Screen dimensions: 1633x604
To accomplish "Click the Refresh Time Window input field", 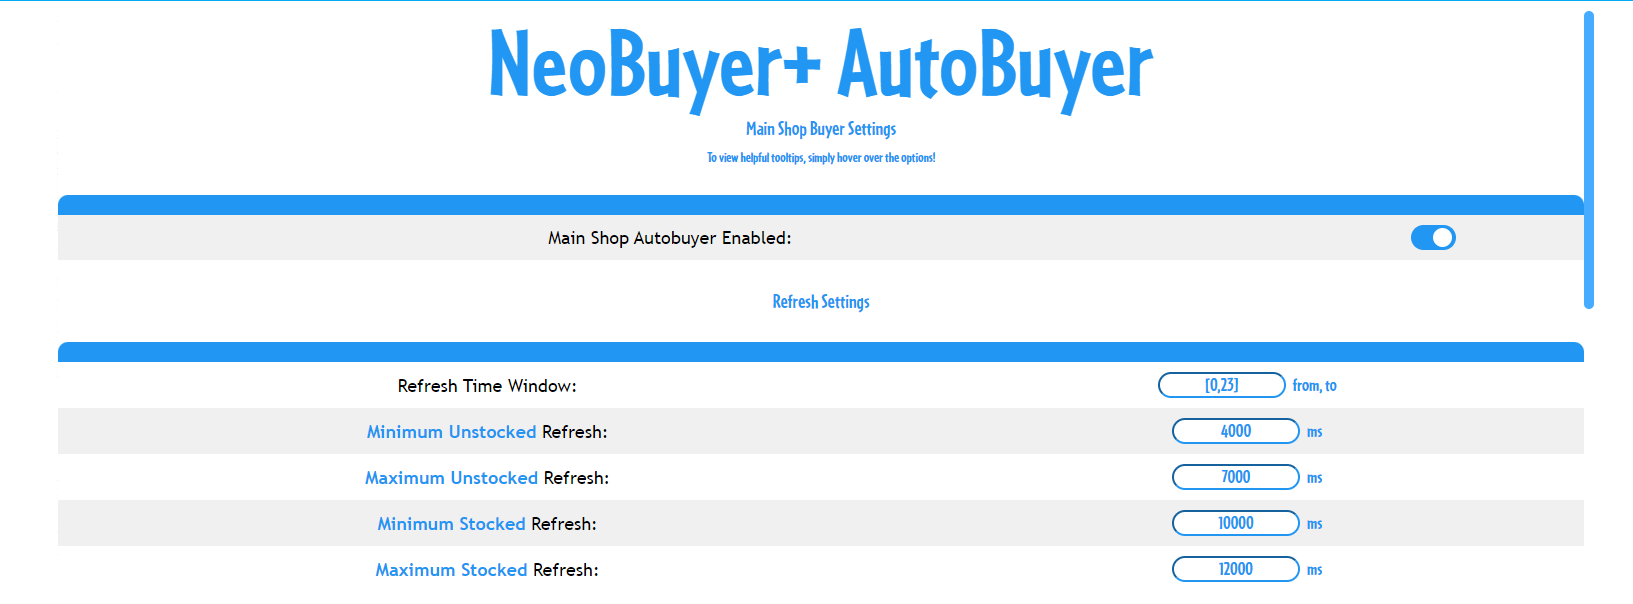I will pos(1222,385).
